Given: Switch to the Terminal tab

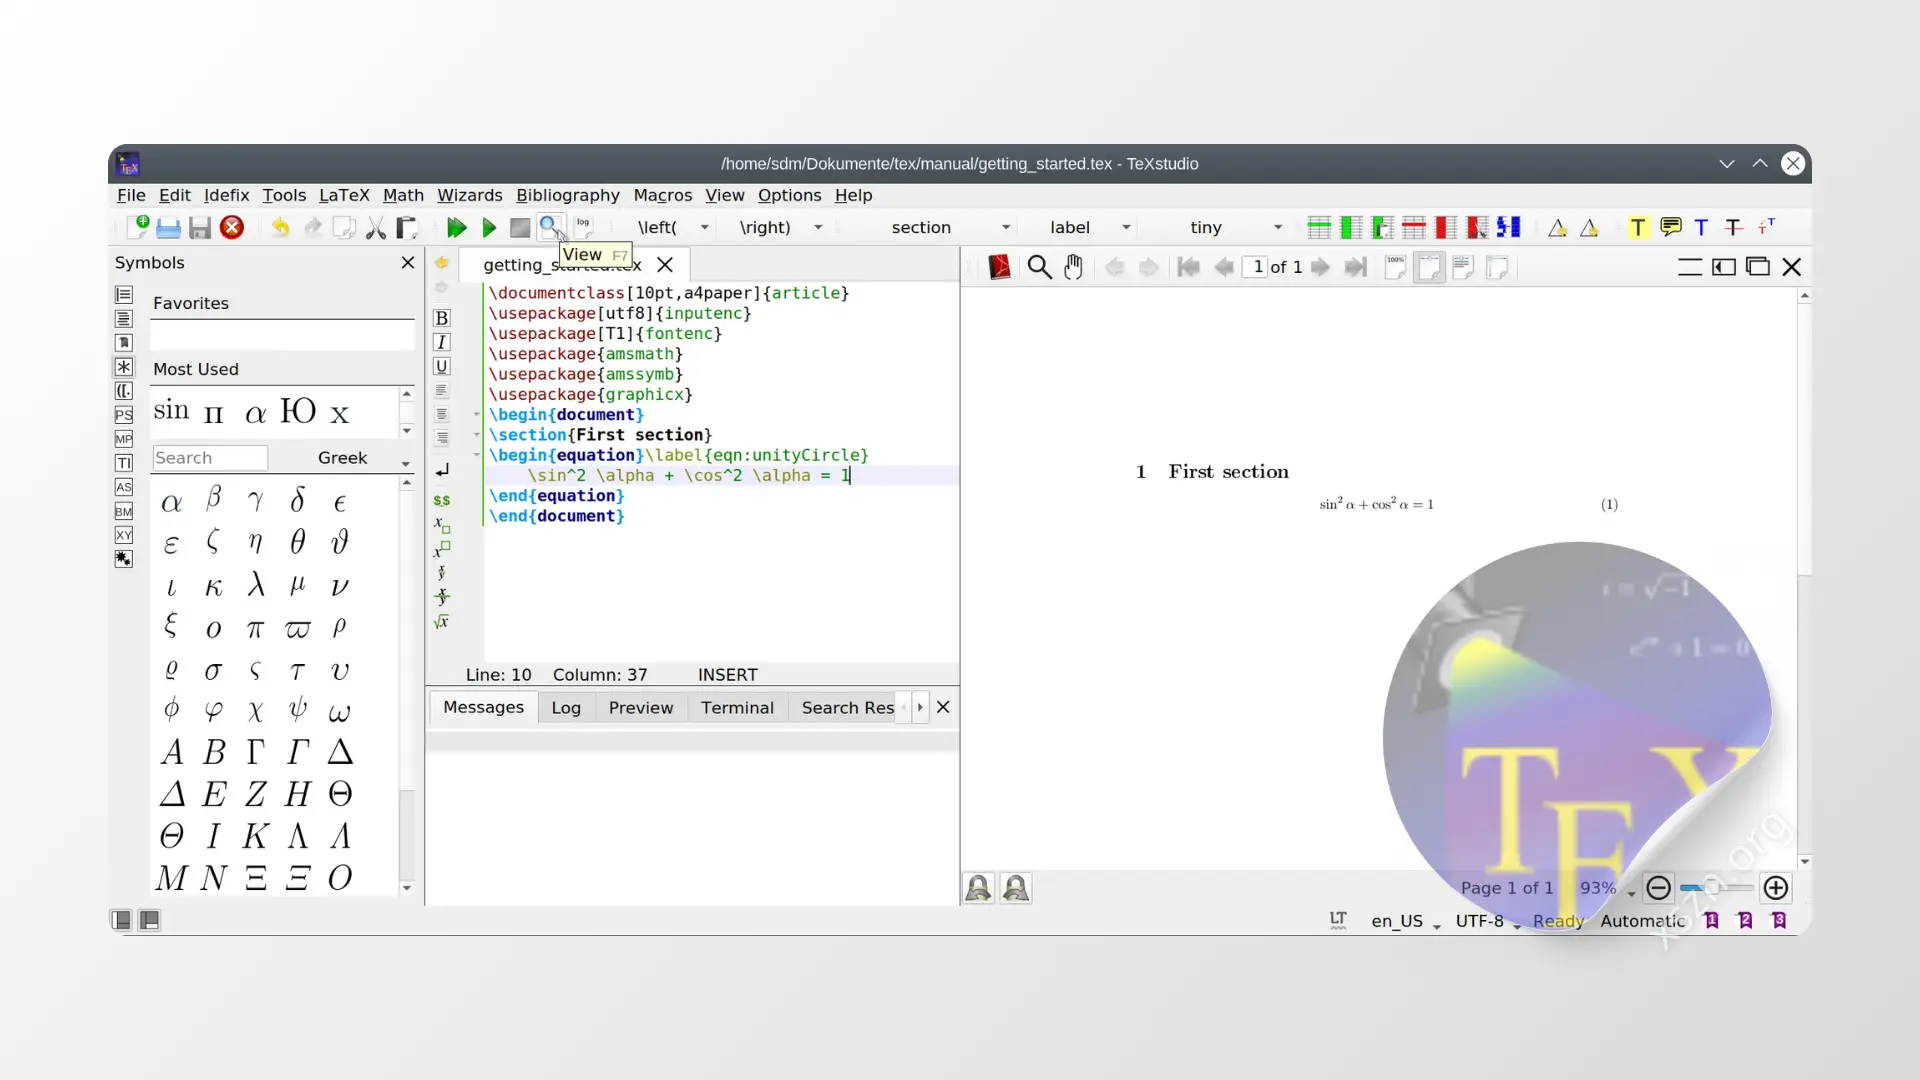Looking at the screenshot, I should 737,707.
